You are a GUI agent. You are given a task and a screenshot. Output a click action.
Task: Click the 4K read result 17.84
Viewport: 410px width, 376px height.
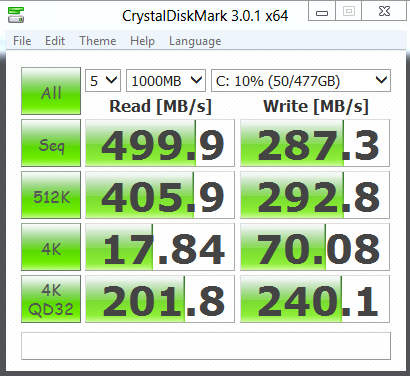pos(160,247)
